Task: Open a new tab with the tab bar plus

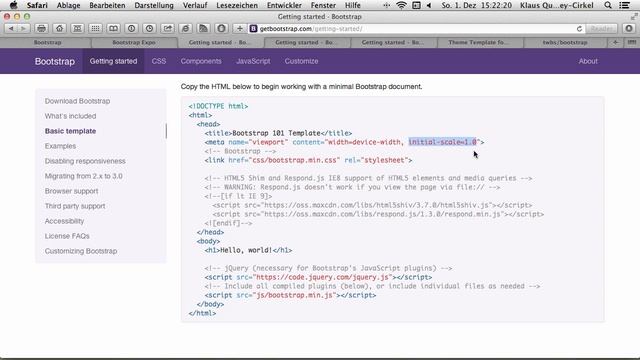Action: coord(616,42)
